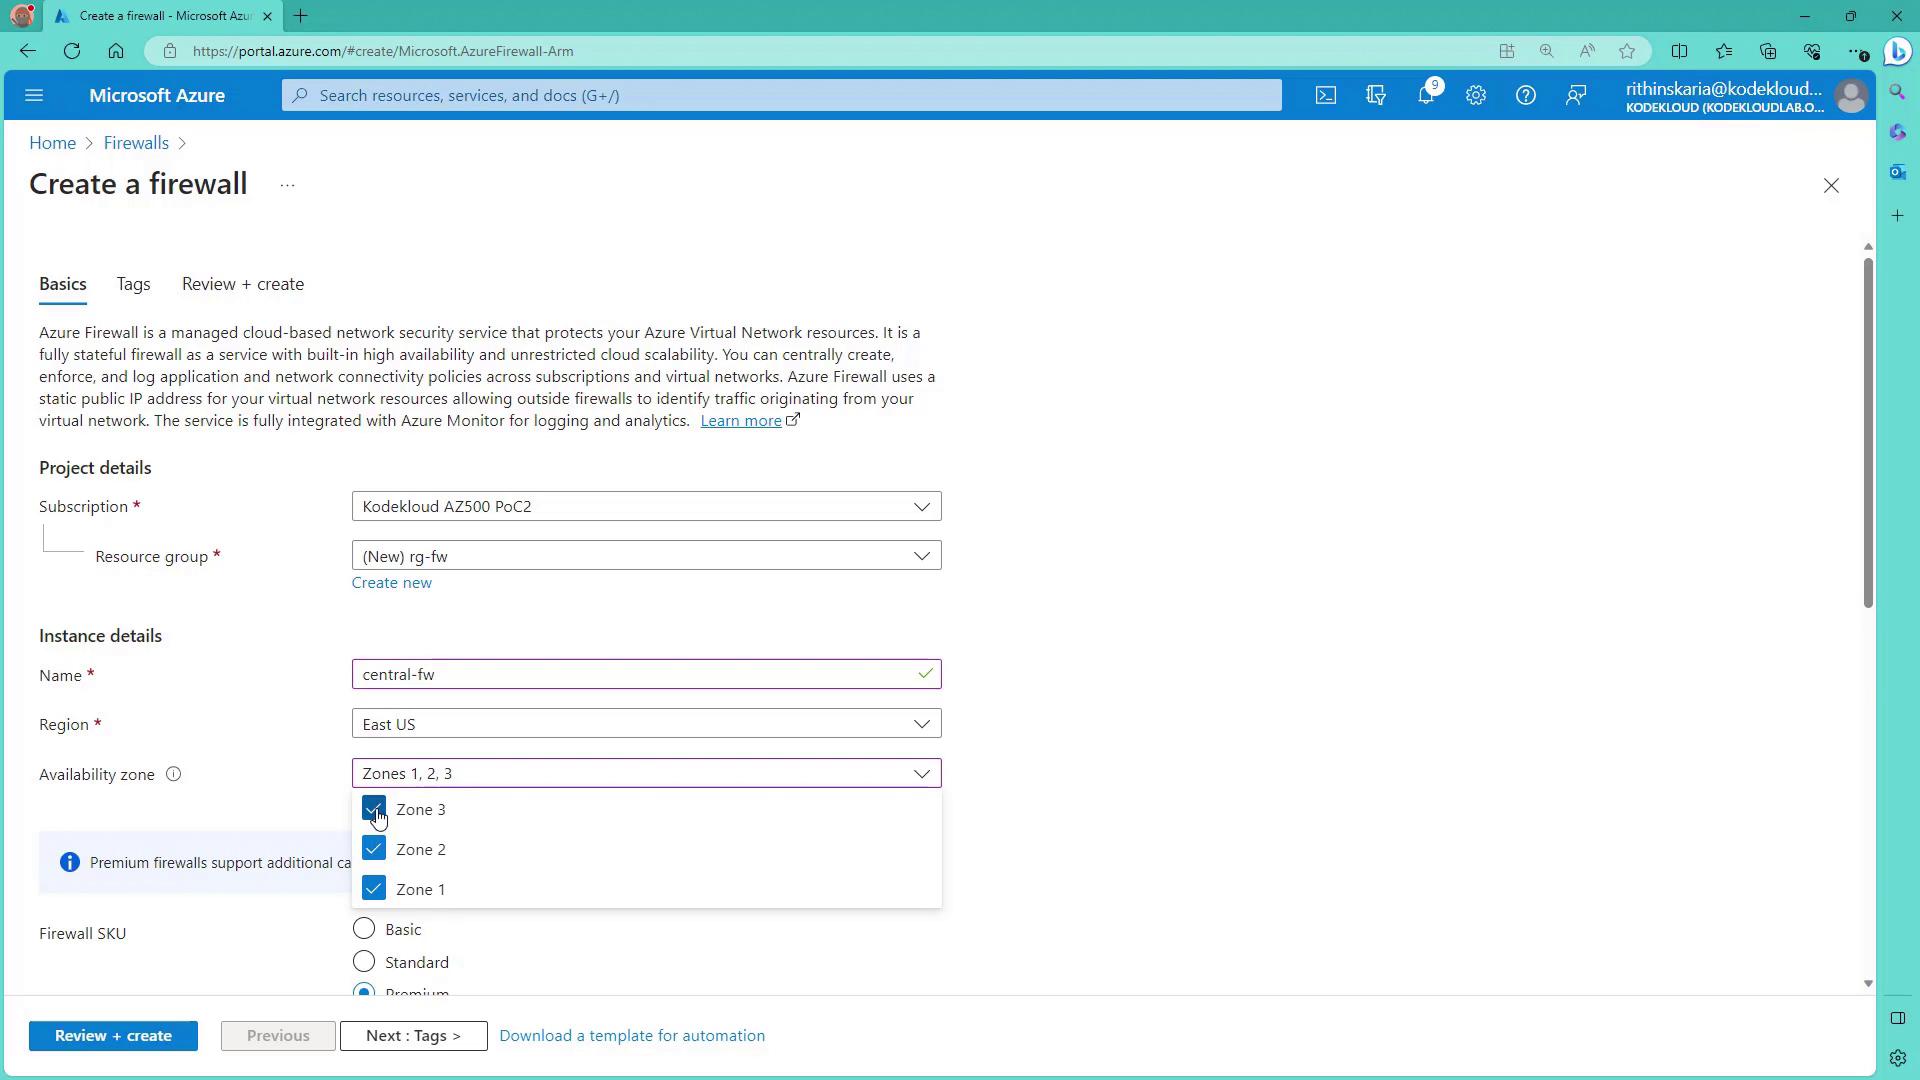Open Download a template for automation link
Screen dimensions: 1920x1080
tap(632, 1036)
